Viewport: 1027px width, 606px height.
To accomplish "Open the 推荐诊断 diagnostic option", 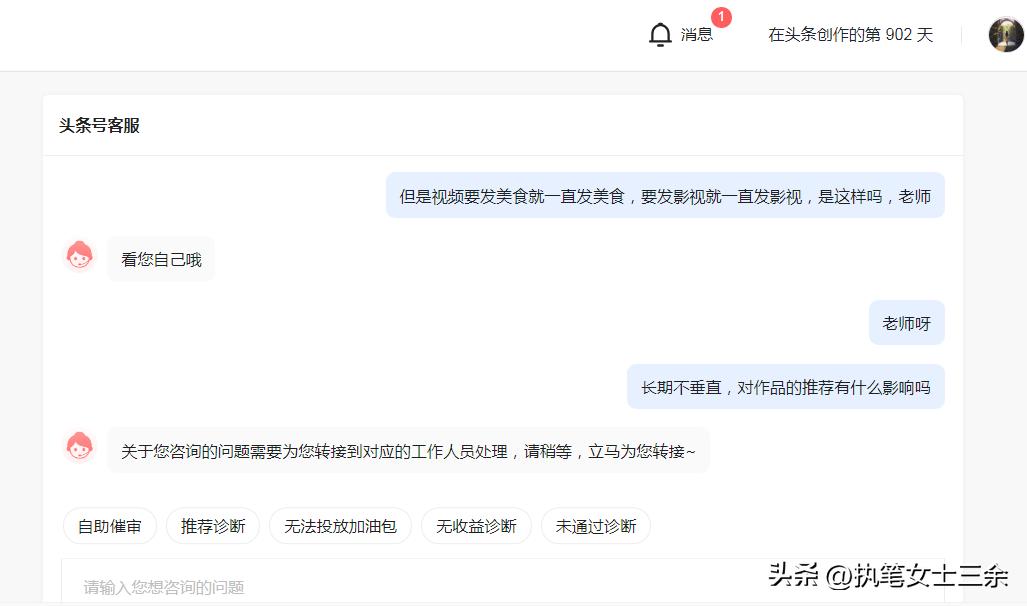I will (x=212, y=525).
